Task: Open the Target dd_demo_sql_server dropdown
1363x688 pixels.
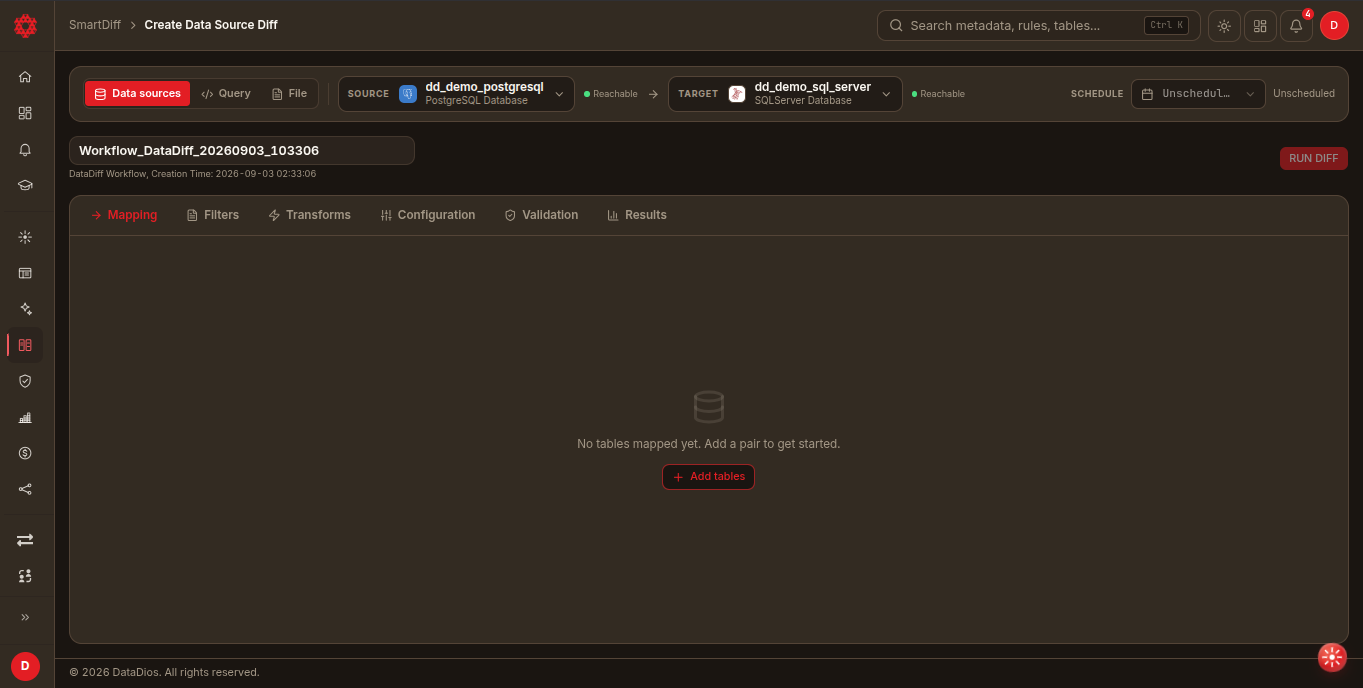Action: (x=785, y=94)
